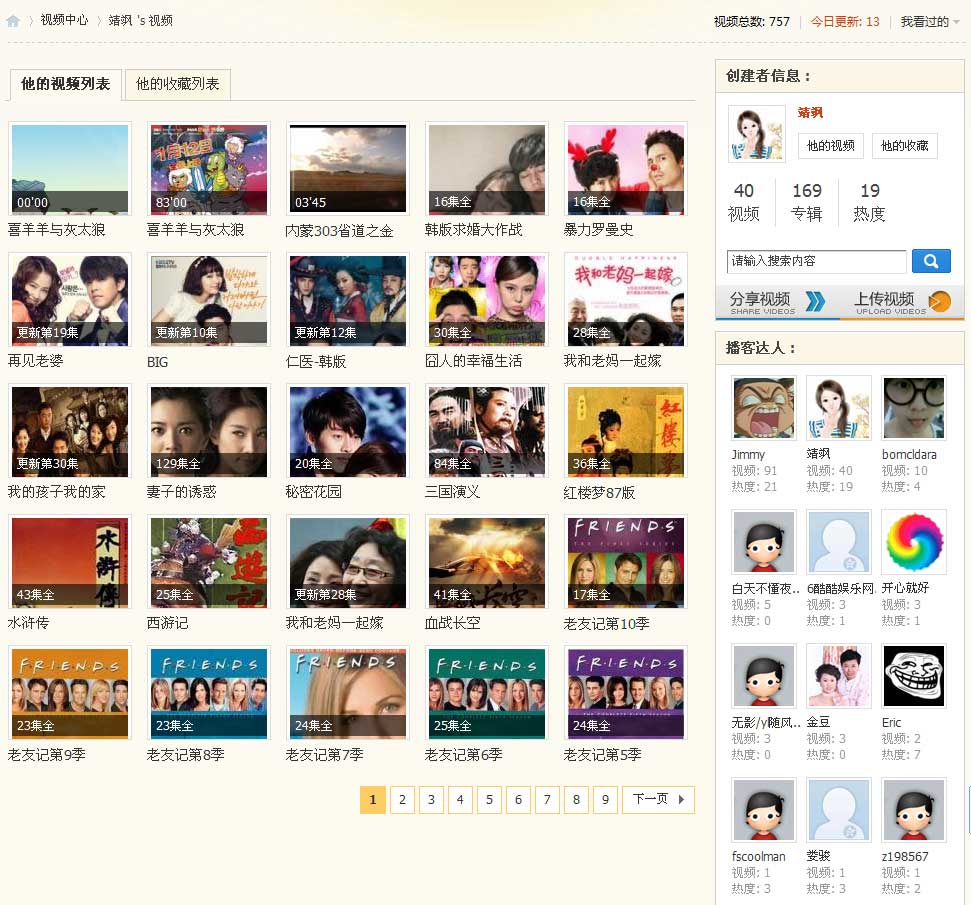Select current page 1 button
971x905 pixels.
click(373, 800)
